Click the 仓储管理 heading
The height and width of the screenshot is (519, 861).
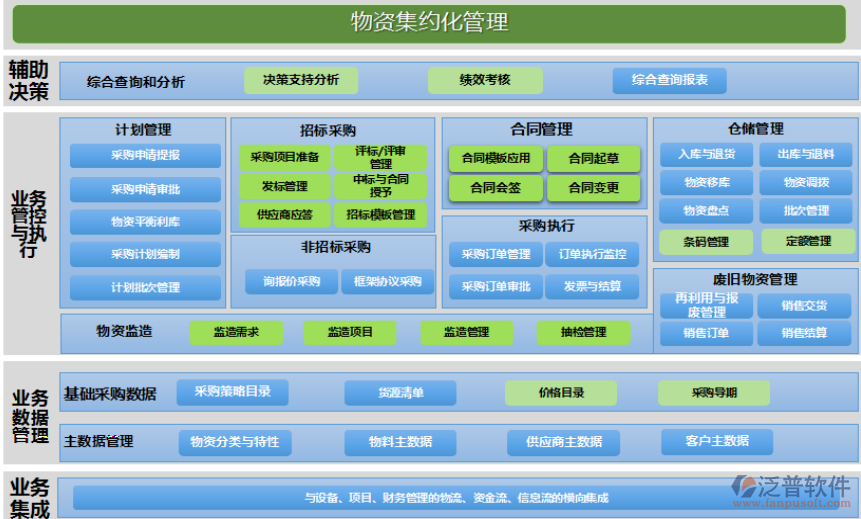756,129
